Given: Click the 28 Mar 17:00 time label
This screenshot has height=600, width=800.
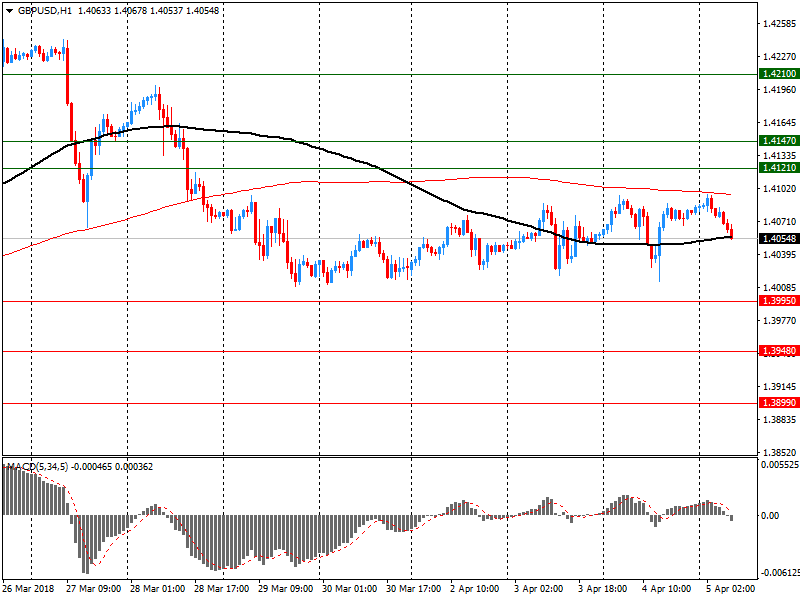Looking at the screenshot, I should click(221, 588).
